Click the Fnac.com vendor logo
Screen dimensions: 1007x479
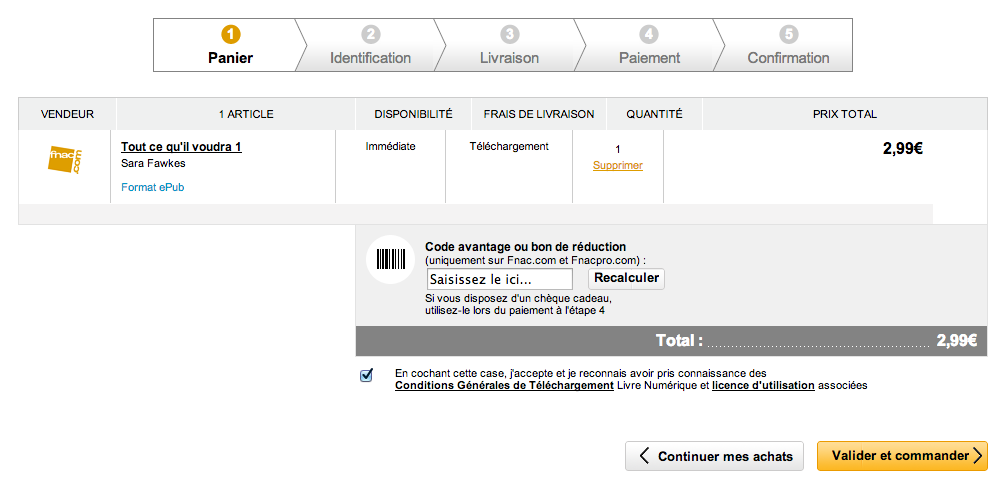[x=65, y=159]
